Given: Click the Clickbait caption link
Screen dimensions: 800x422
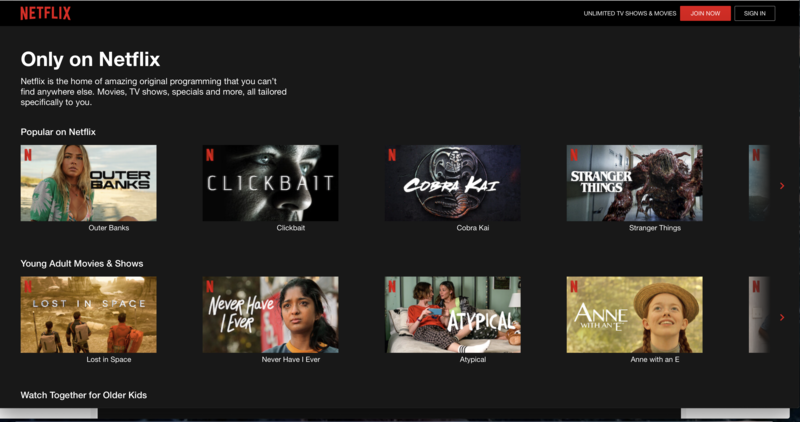Looking at the screenshot, I should (290, 228).
